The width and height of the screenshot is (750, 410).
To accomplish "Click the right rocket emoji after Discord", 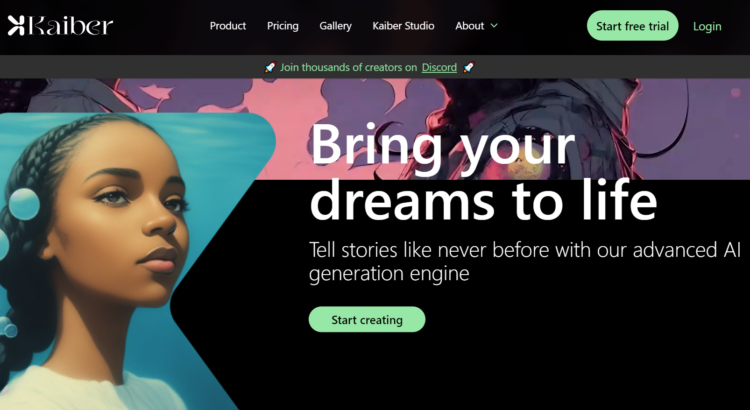I will point(468,67).
